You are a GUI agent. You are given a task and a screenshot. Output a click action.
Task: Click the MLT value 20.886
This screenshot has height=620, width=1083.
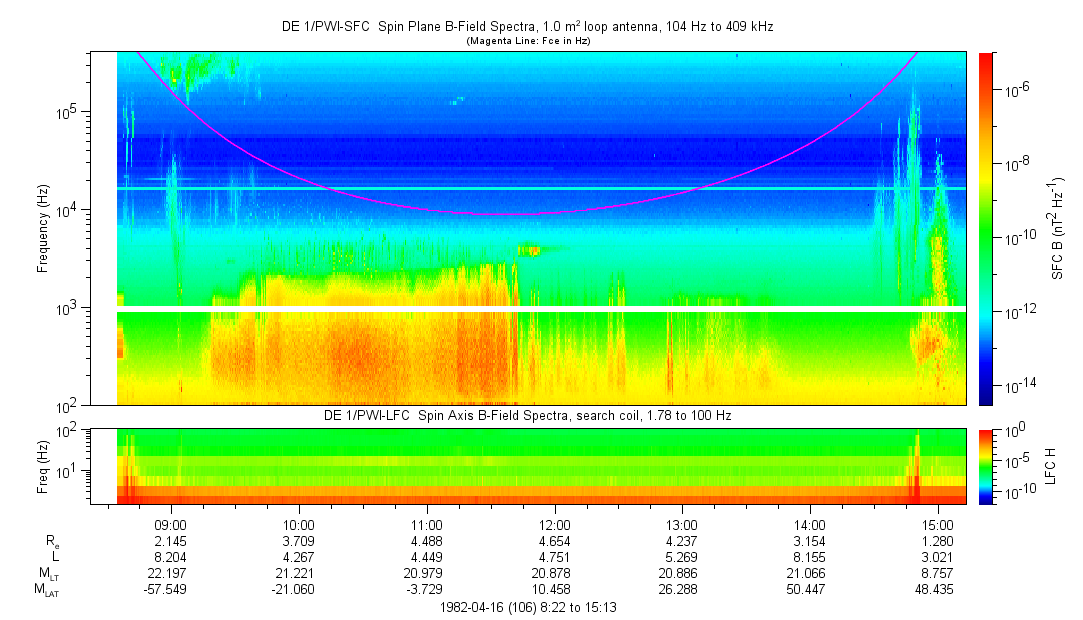[x=682, y=573]
